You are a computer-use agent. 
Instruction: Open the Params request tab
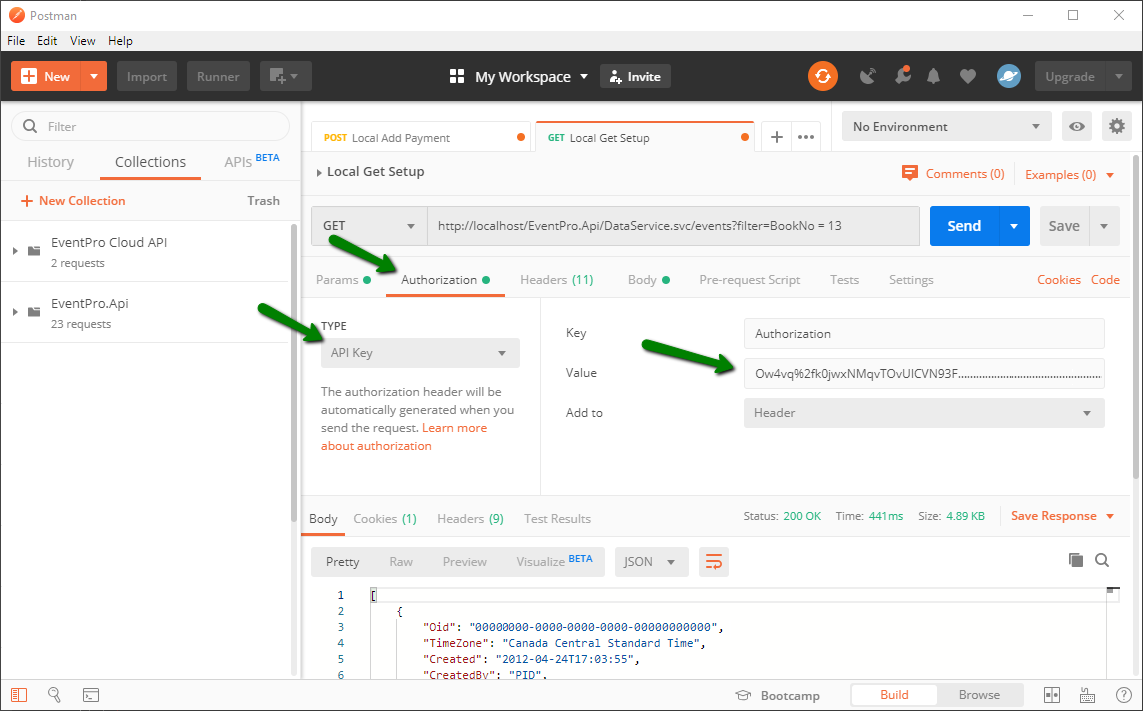(343, 279)
